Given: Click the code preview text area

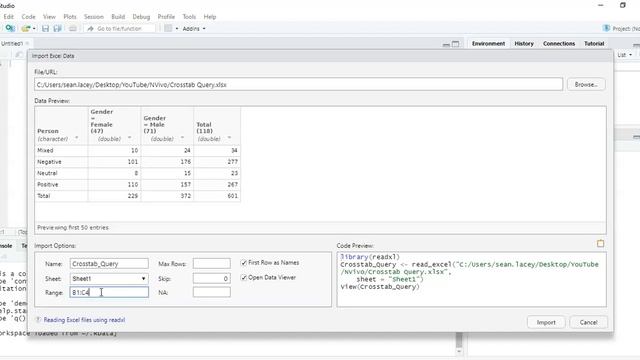Looking at the screenshot, I should [471, 280].
